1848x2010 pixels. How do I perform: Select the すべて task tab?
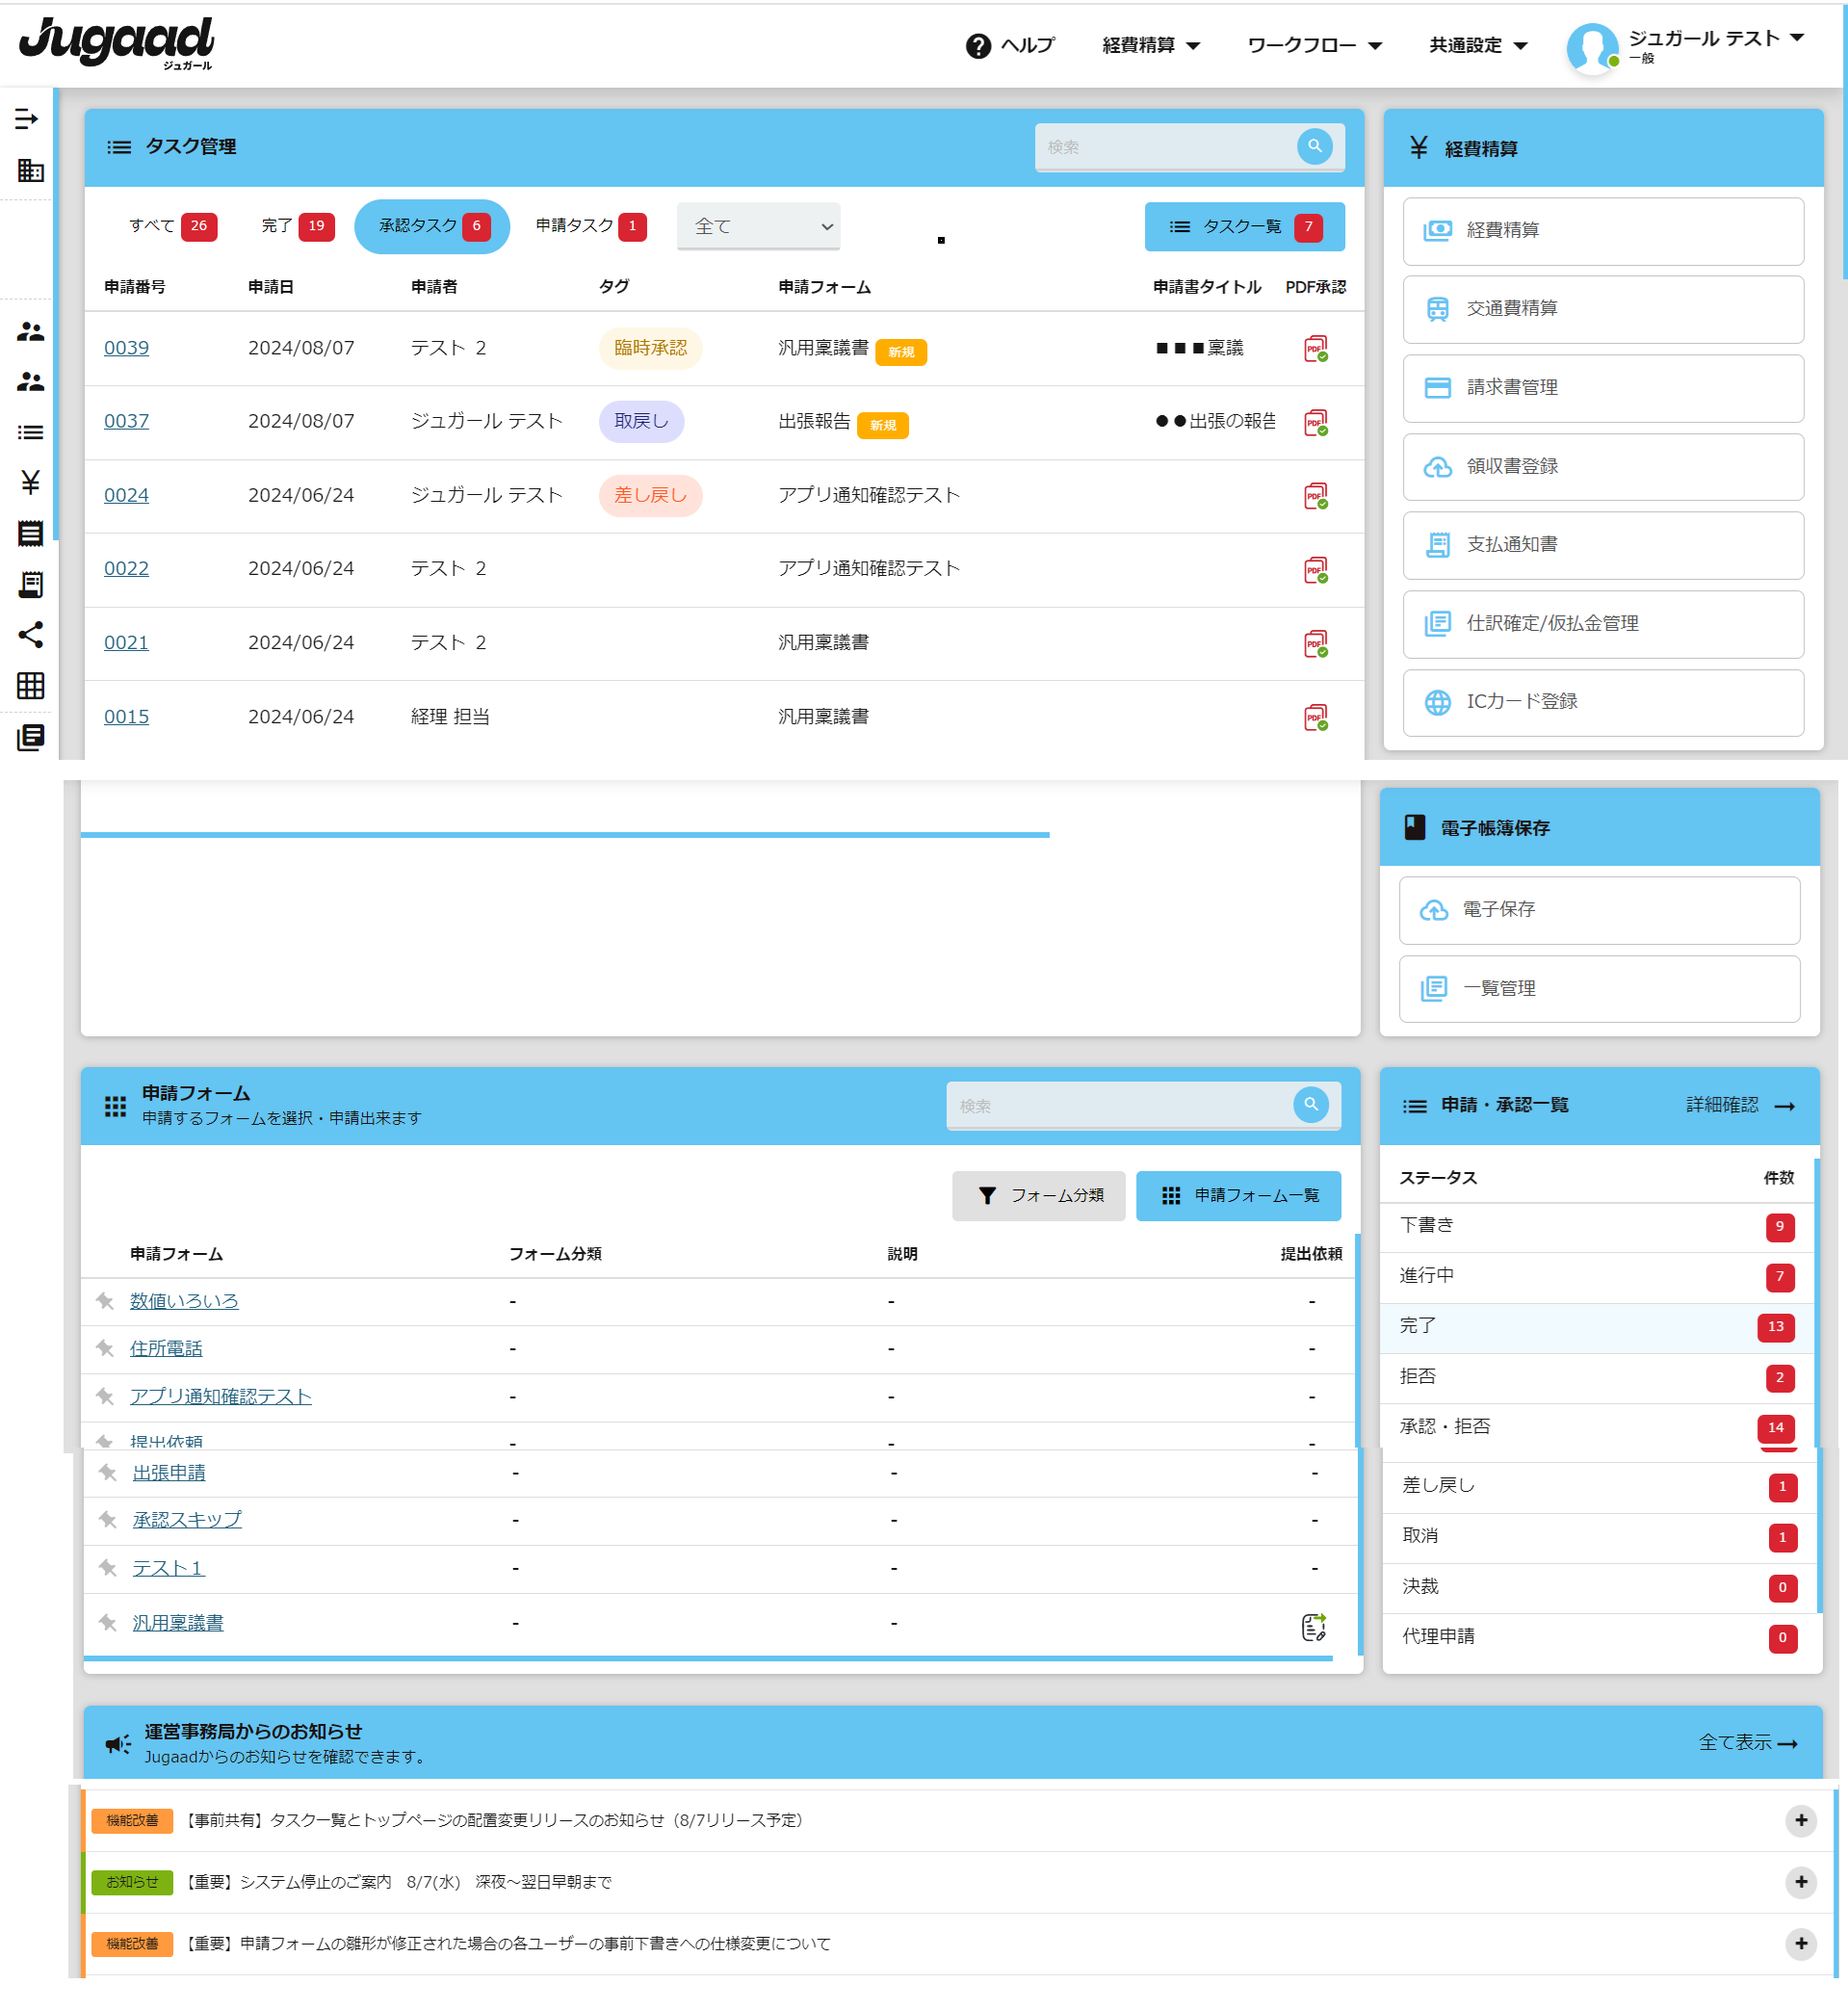click(x=173, y=226)
